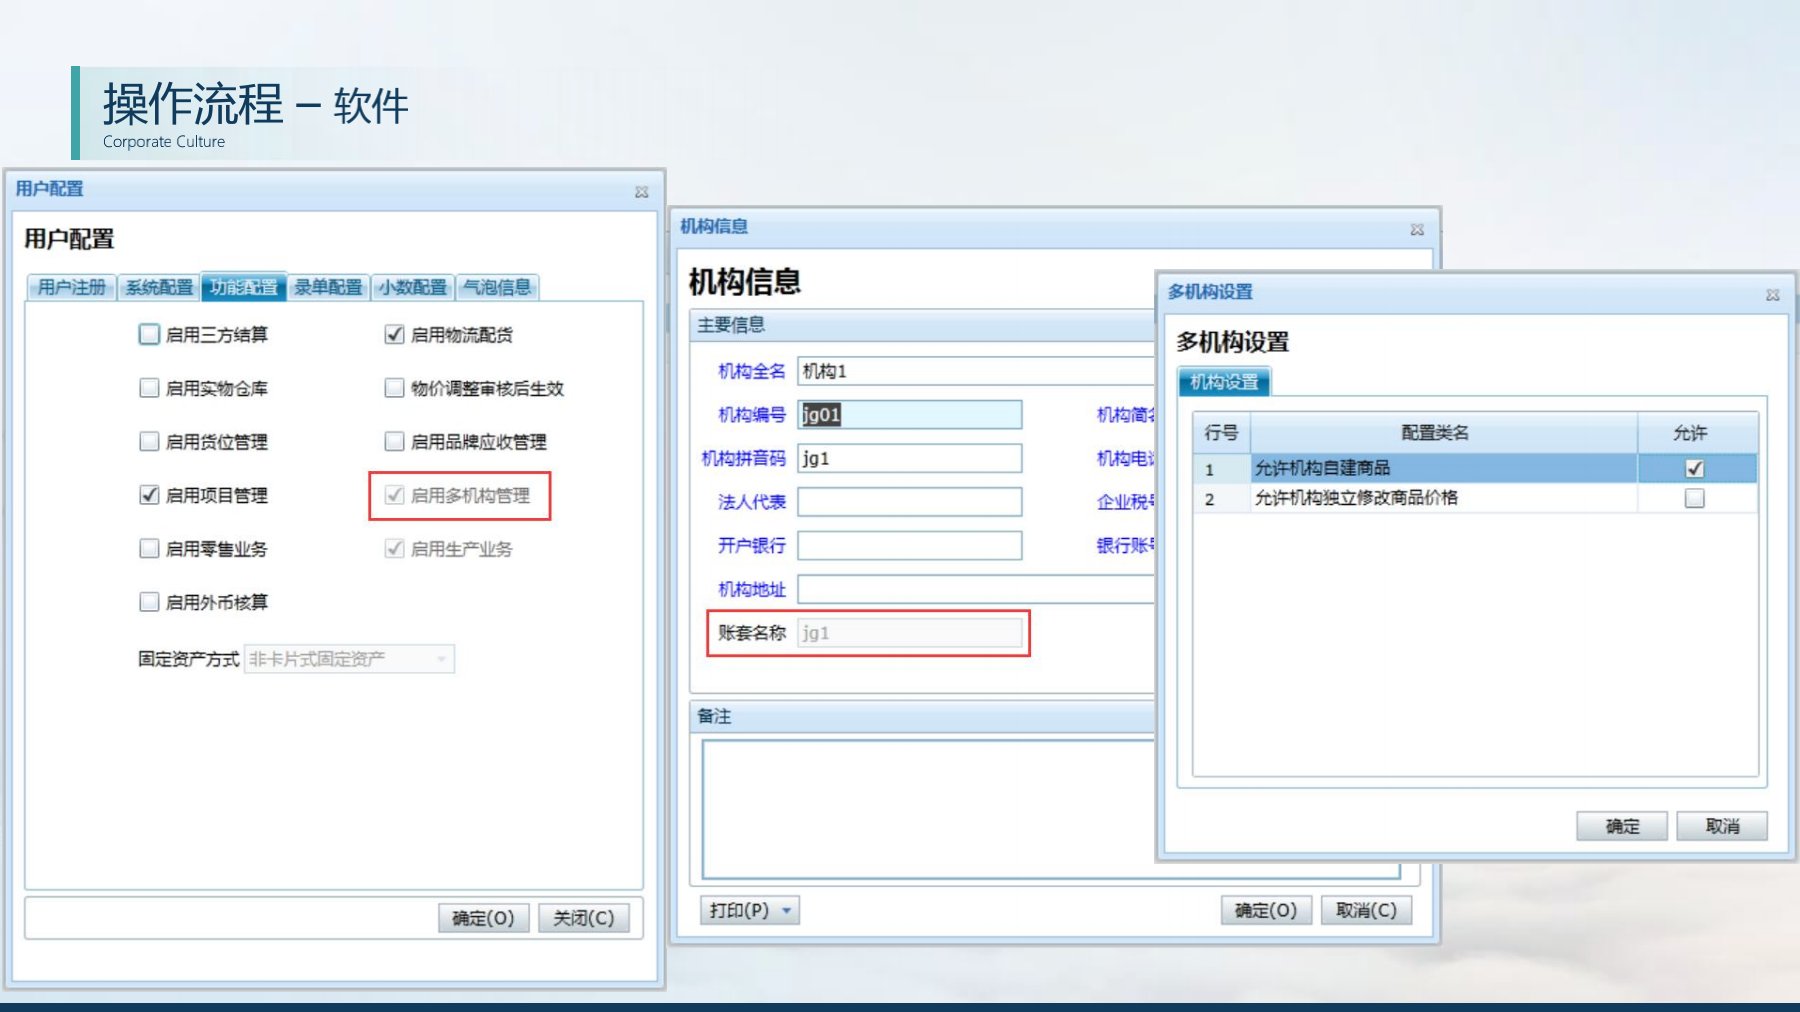The image size is (1800, 1012).
Task: Enable the 启用实物仓库 checkbox
Action: tap(148, 388)
